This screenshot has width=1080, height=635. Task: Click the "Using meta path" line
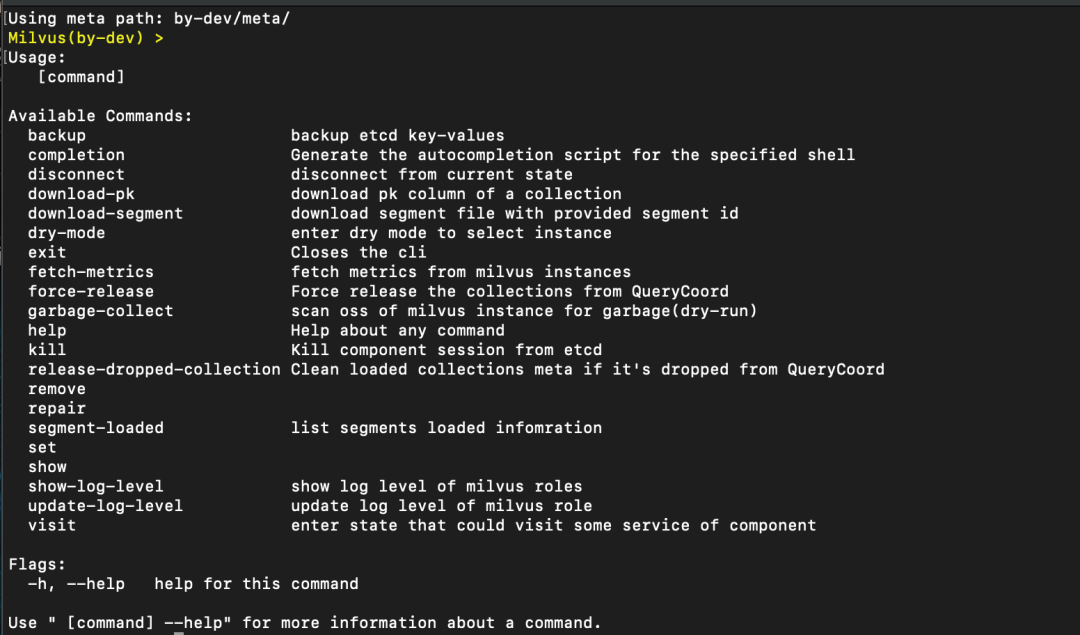click(149, 18)
